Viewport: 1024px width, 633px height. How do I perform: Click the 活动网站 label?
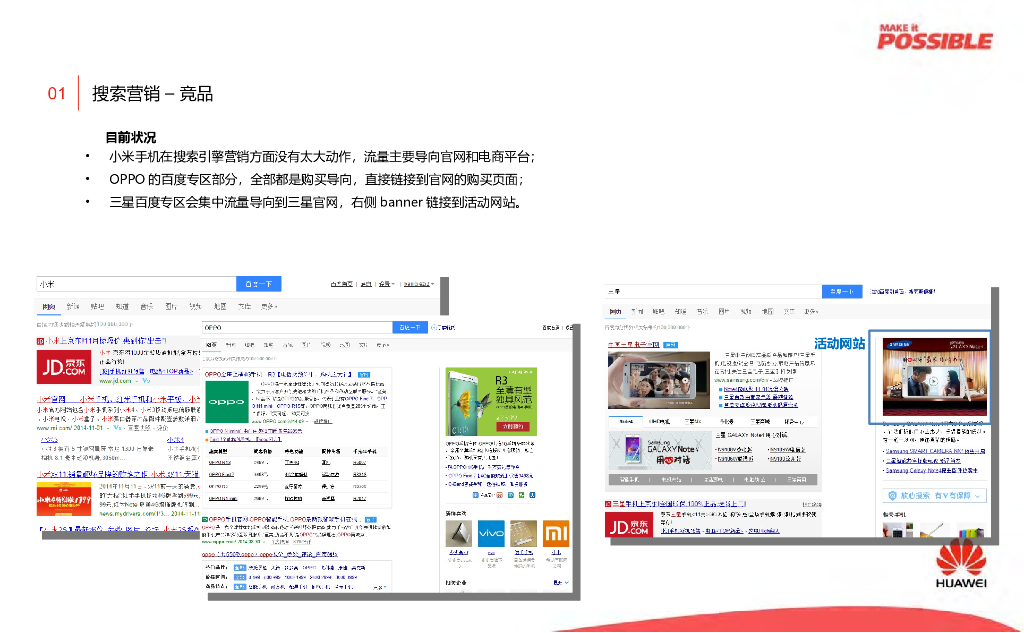[x=839, y=344]
